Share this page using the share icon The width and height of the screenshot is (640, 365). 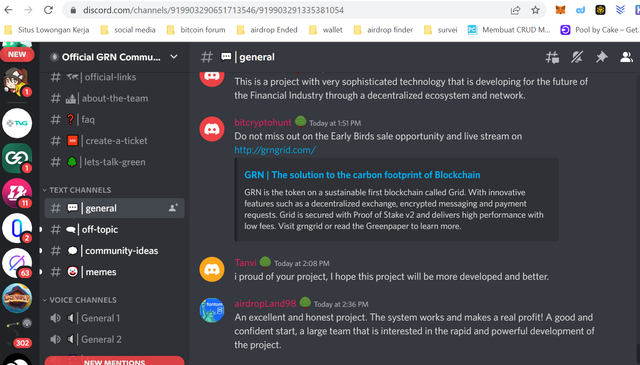pyautogui.click(x=516, y=10)
